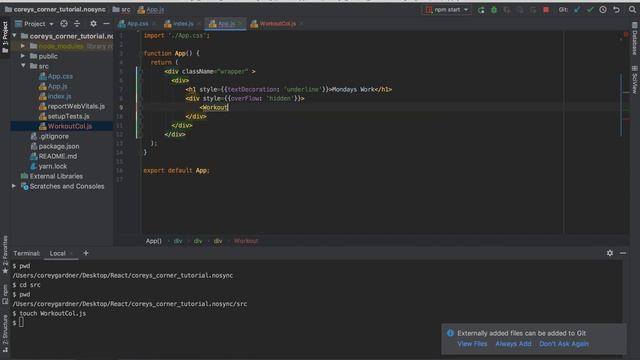Click the Git commit checkmark icon
The height and width of the screenshot is (360, 640).
point(590,10)
